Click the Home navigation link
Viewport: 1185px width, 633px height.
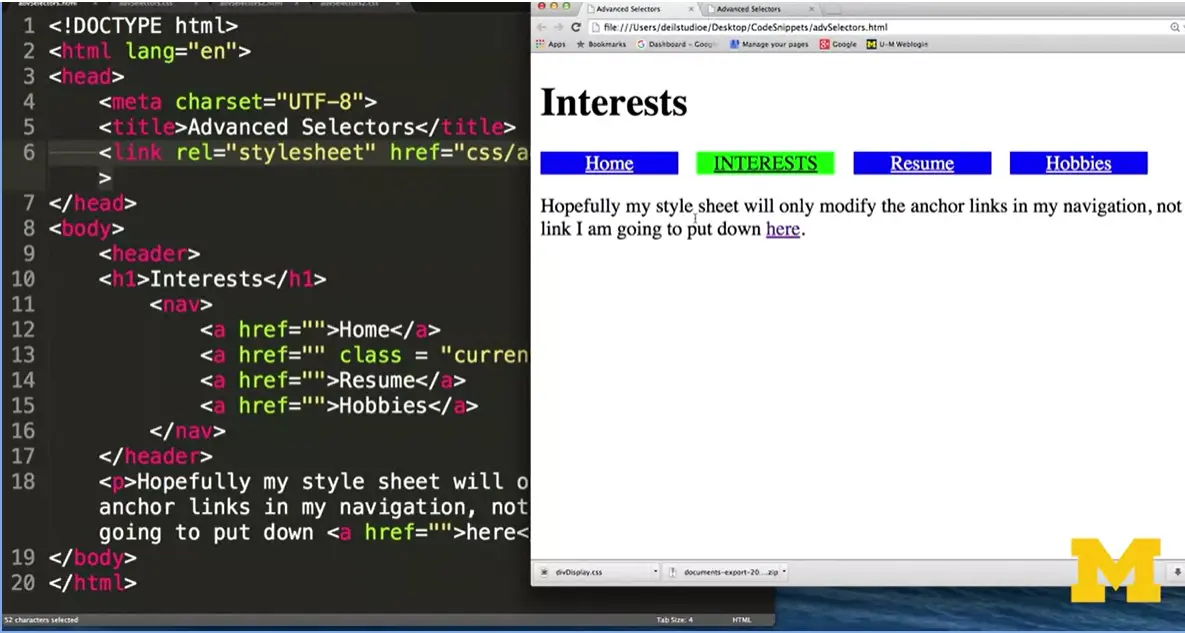tap(609, 164)
